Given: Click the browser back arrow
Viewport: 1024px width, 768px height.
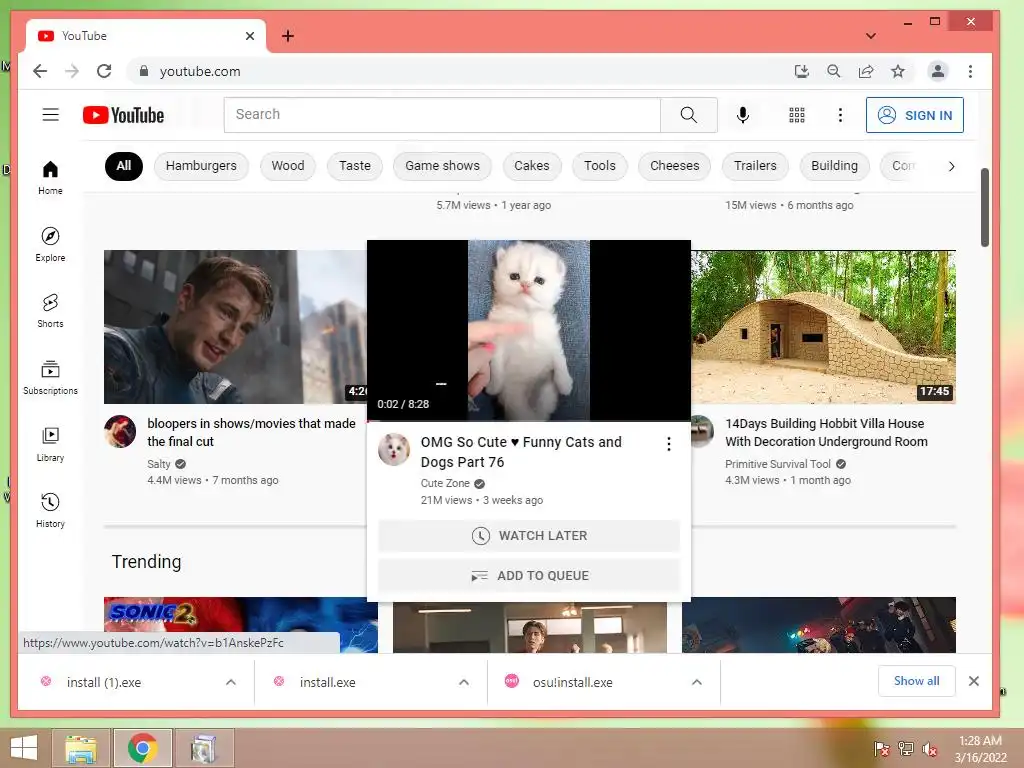Looking at the screenshot, I should (40, 71).
